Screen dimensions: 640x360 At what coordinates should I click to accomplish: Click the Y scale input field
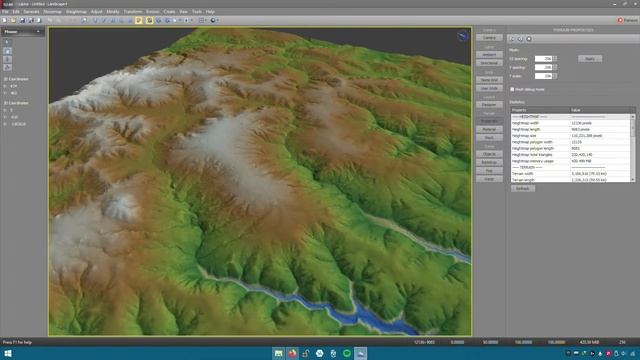click(x=543, y=76)
